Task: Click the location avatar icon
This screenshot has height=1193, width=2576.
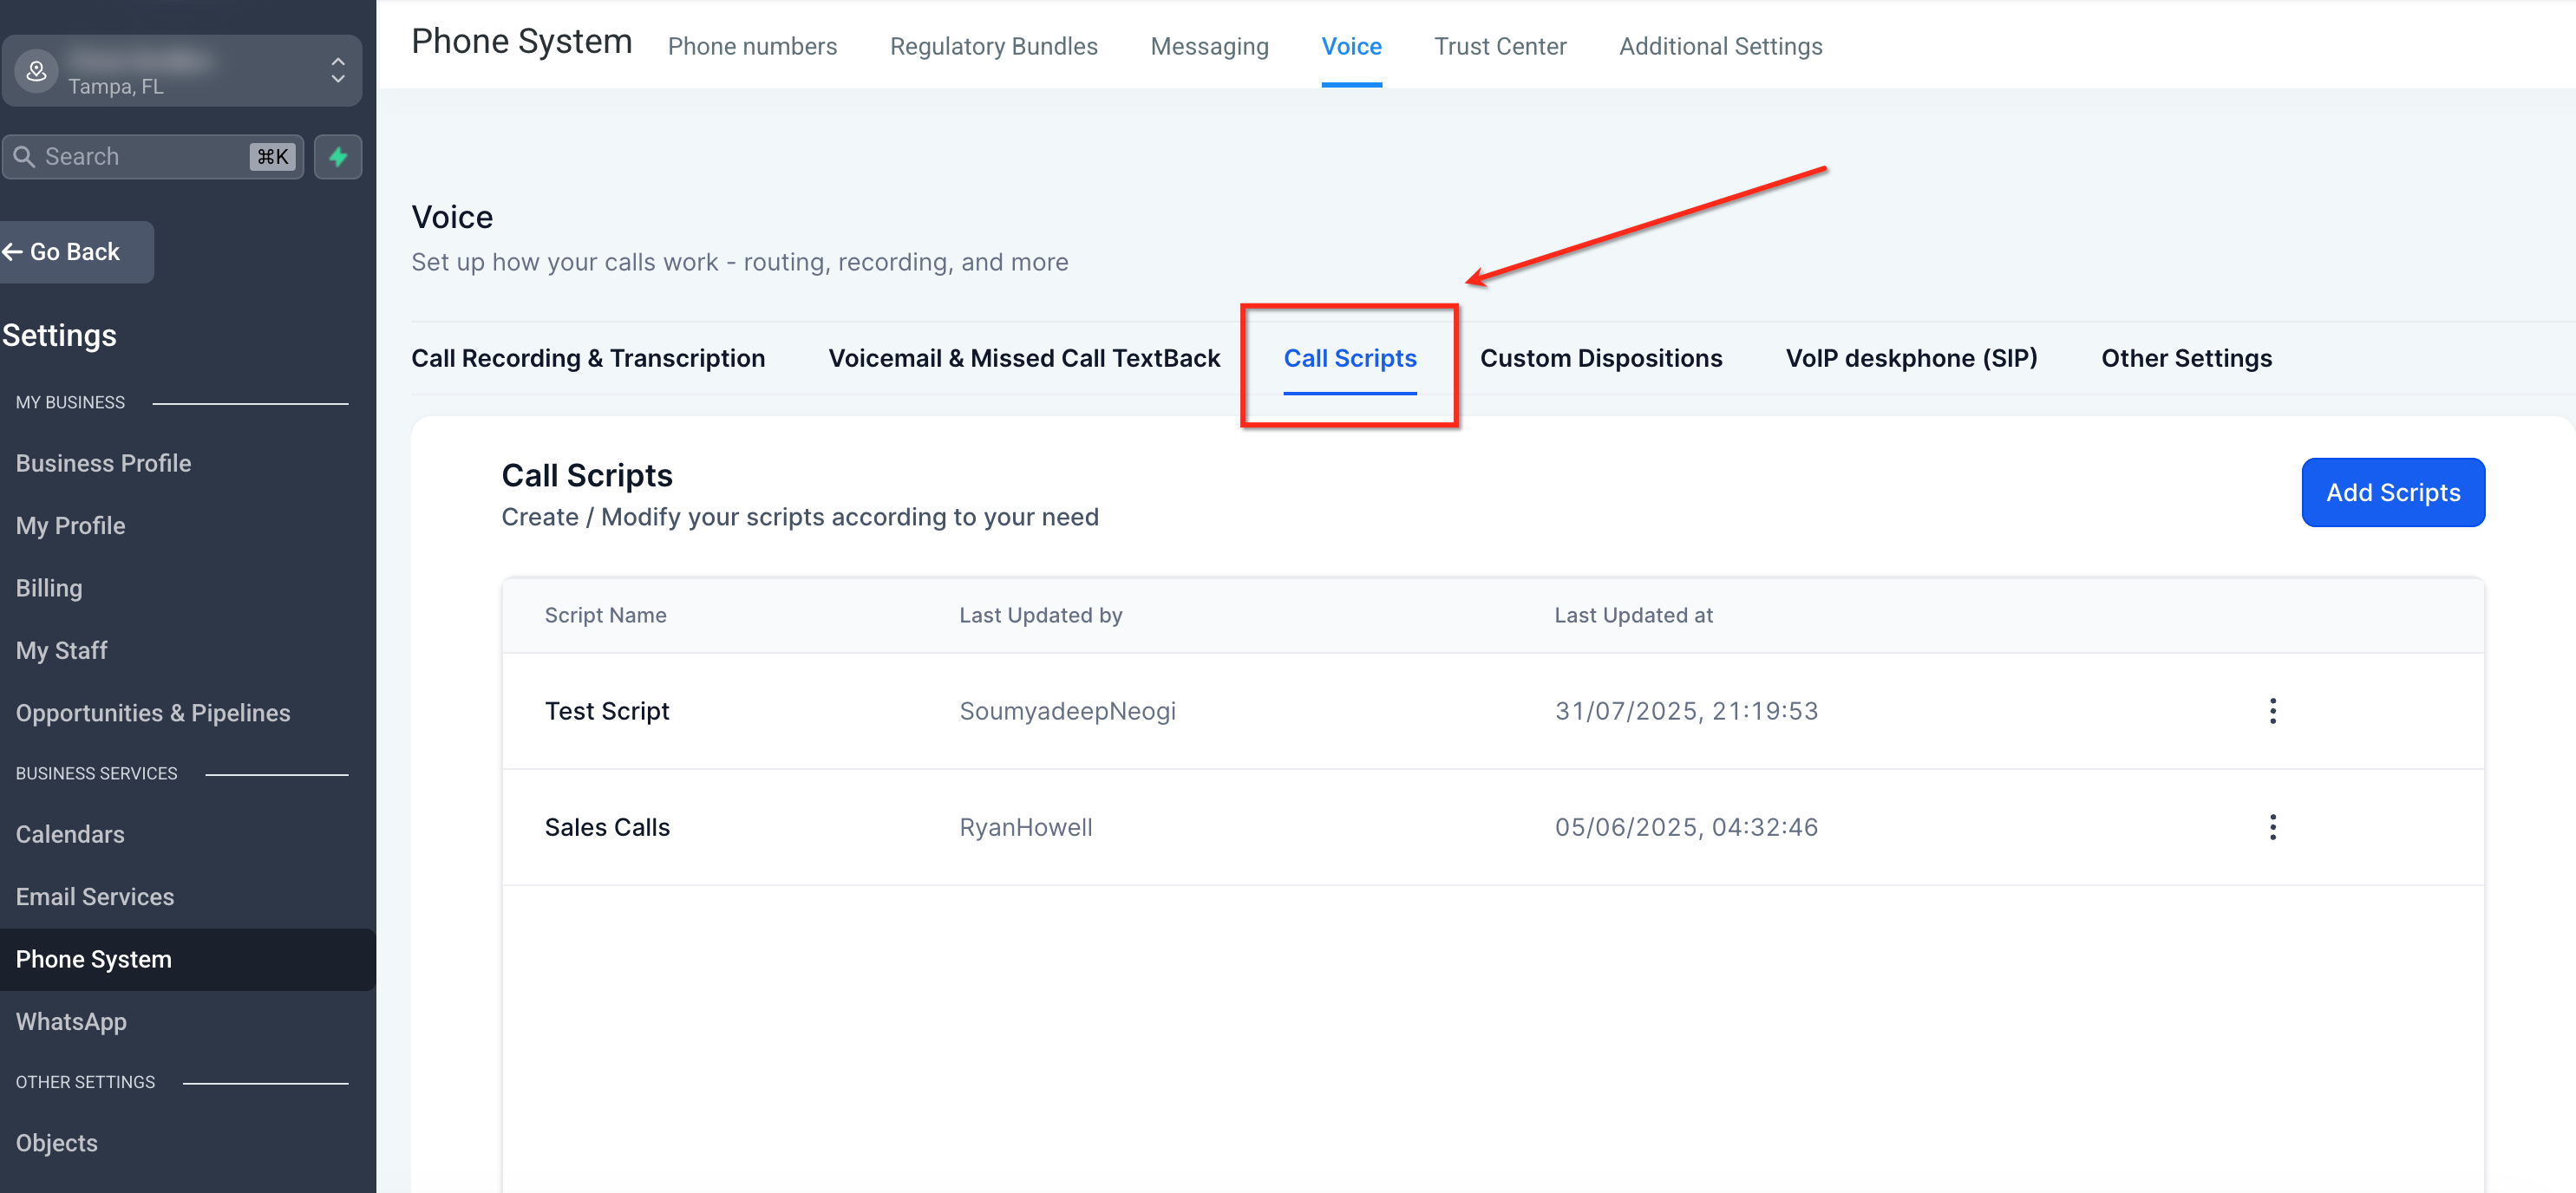Action: [x=36, y=71]
